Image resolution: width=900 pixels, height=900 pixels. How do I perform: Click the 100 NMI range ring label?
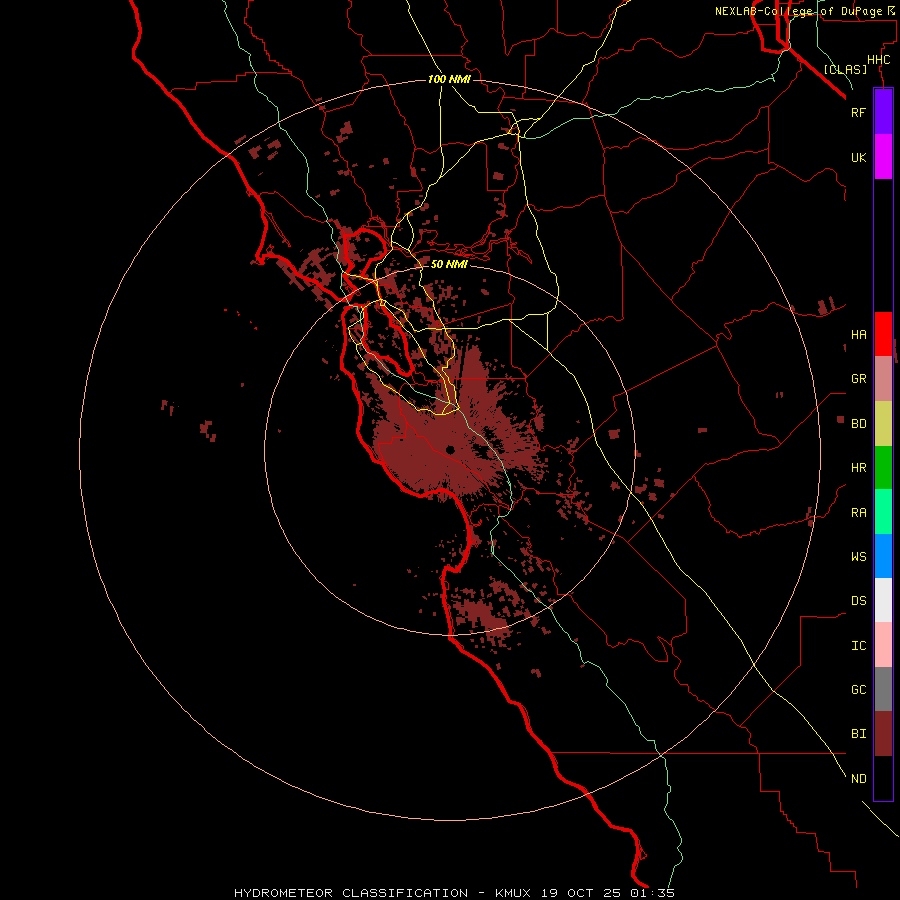coord(449,79)
